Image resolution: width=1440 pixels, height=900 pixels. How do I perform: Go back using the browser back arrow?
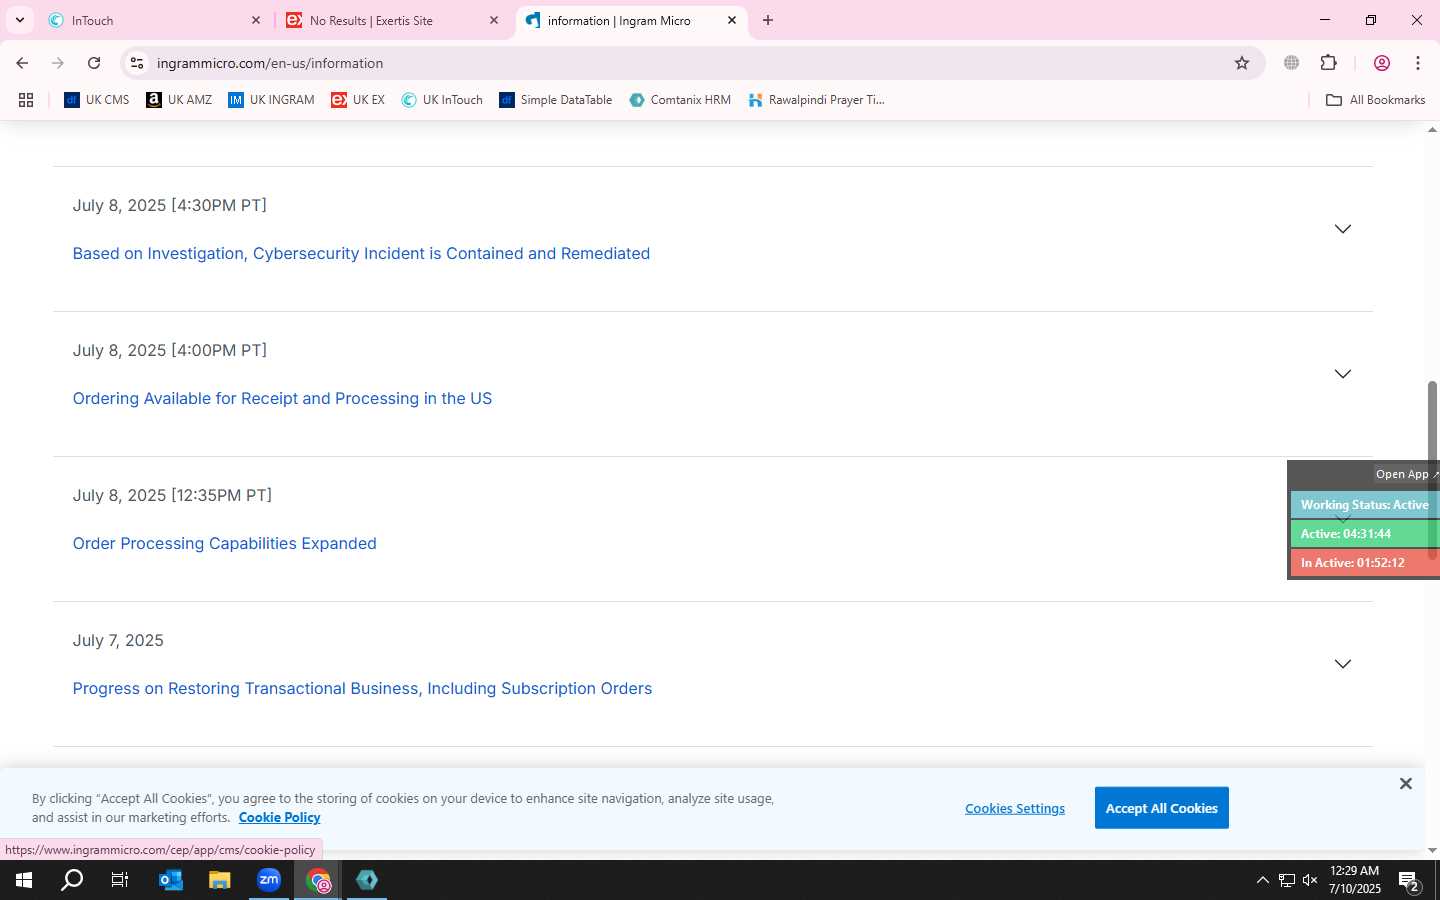pos(22,63)
